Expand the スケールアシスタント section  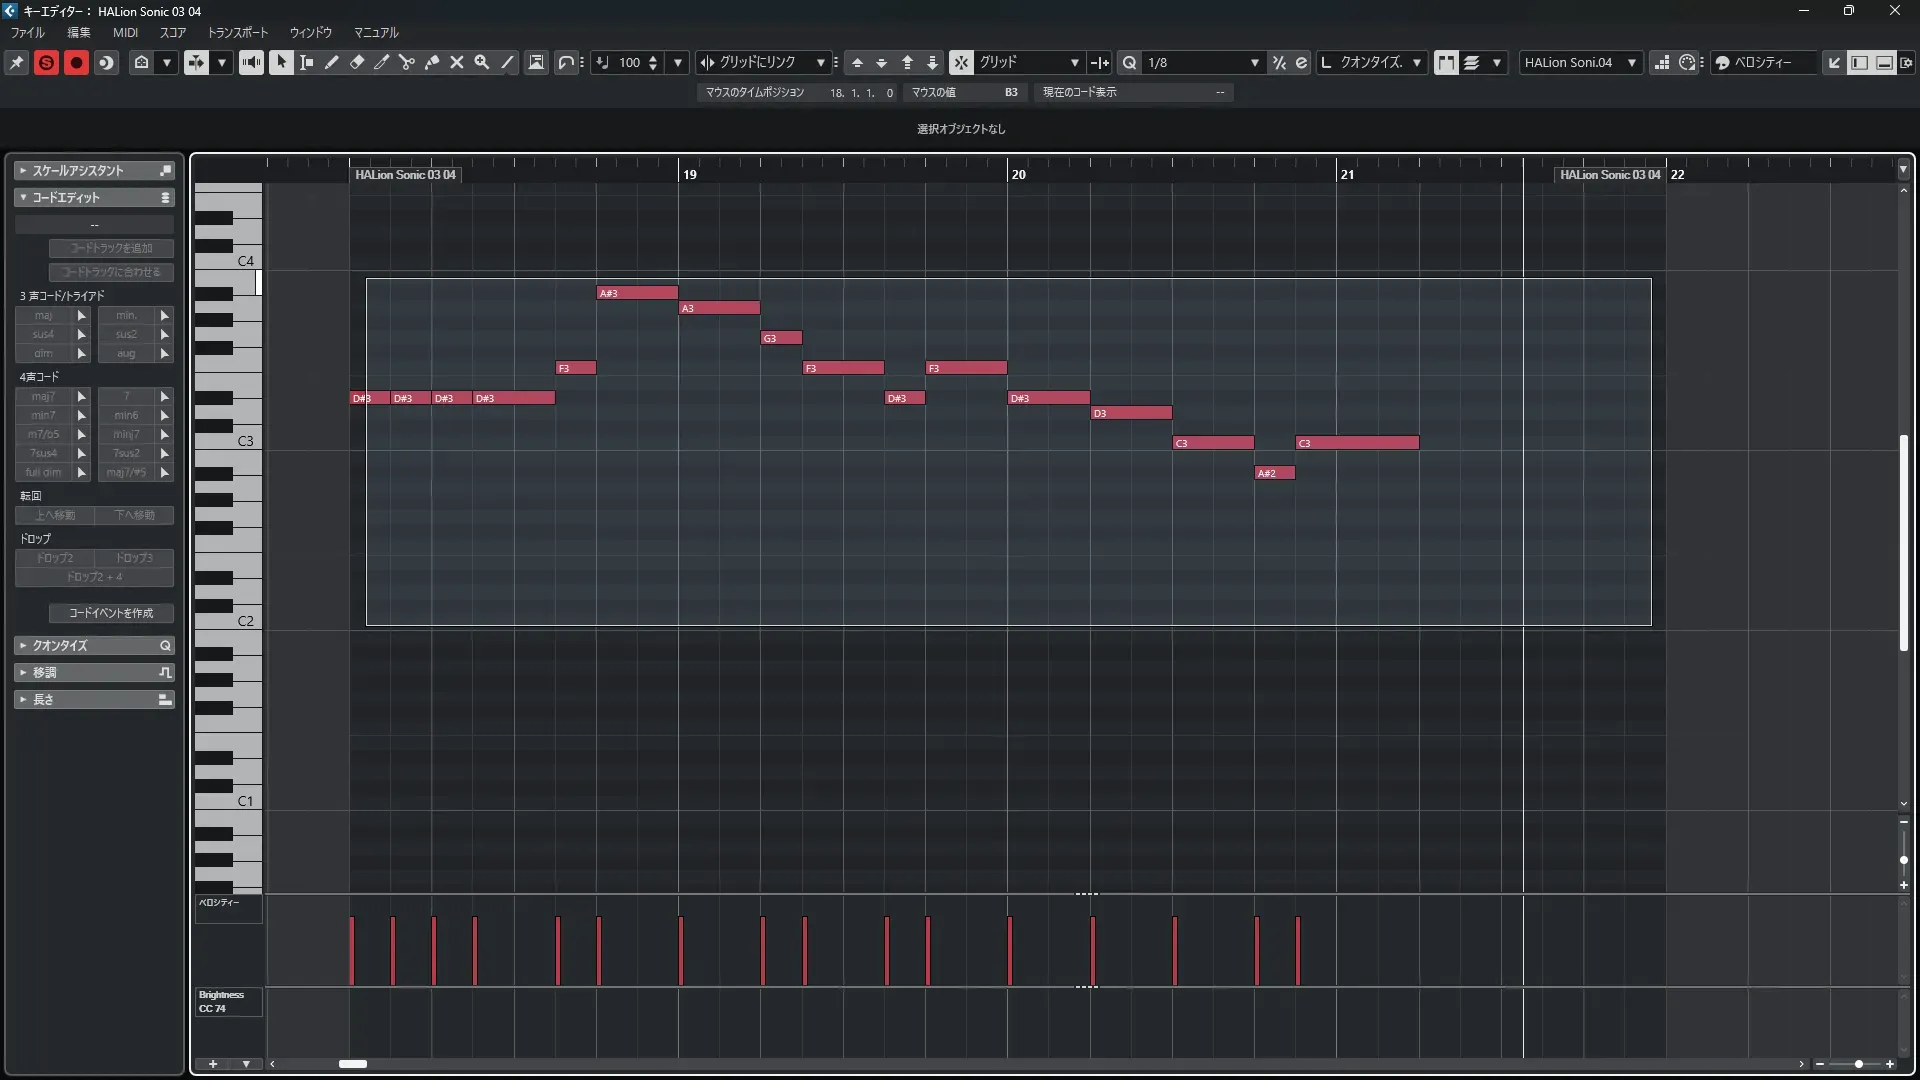click(94, 171)
